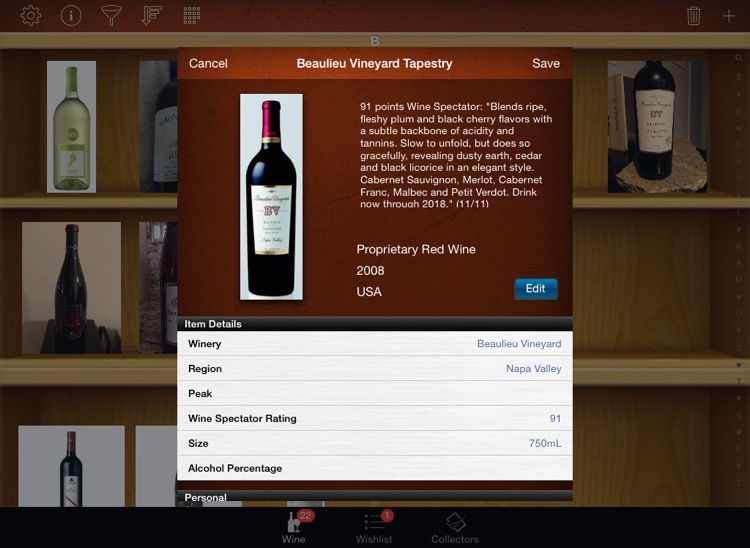Add new item with plus icon
Viewport: 750px width, 548px height.
pyautogui.click(x=728, y=16)
